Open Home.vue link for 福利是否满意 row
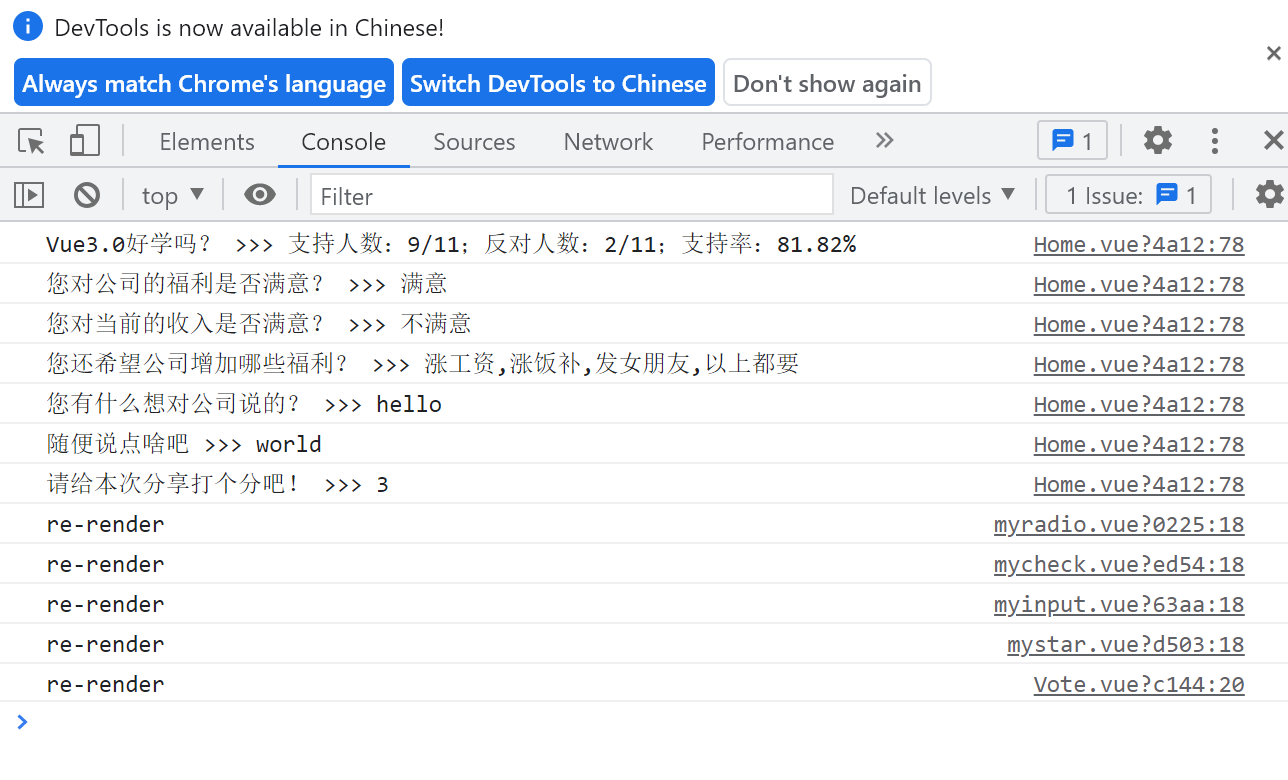This screenshot has width=1288, height=780. pyautogui.click(x=1139, y=285)
